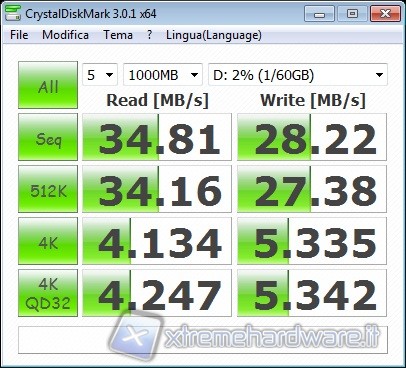Run the 4K random test
Screen dimensions: 406x368
click(48, 241)
